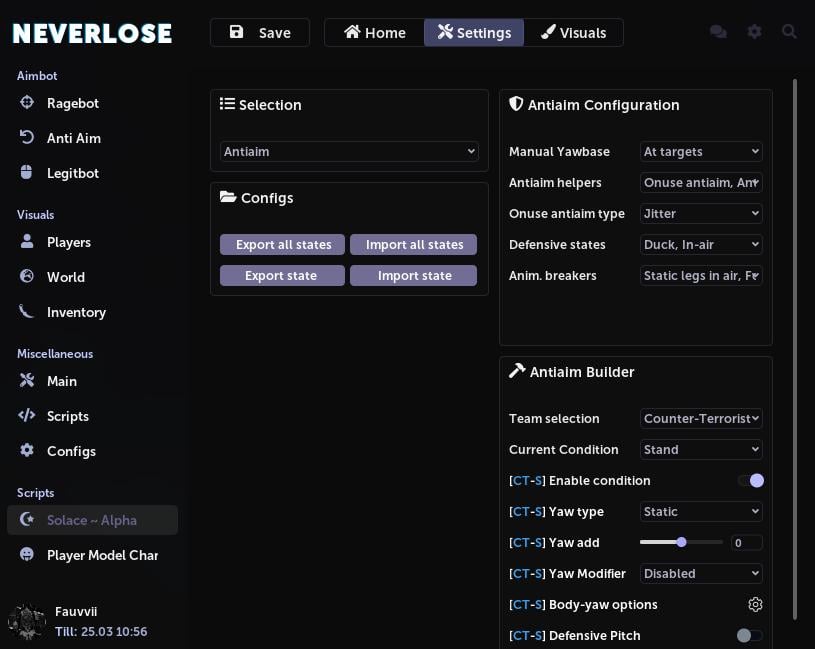Open Body-yaw options gear icon

coord(755,604)
